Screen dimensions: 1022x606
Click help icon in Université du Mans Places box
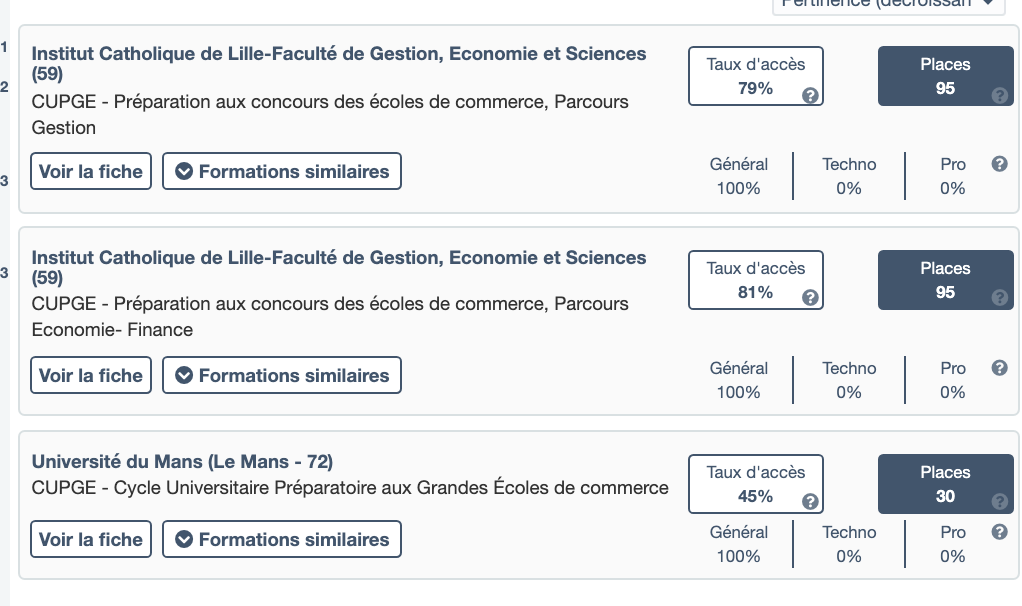(999, 502)
